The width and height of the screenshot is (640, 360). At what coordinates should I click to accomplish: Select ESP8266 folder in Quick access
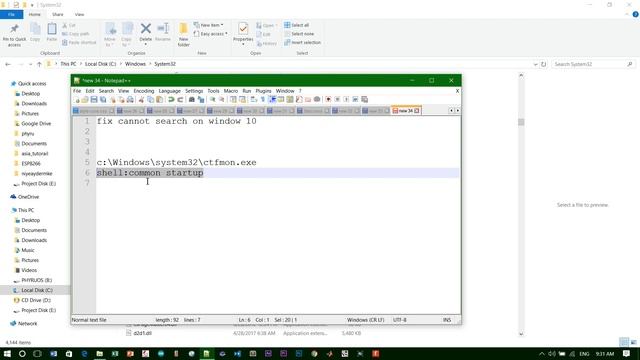[x=31, y=164]
